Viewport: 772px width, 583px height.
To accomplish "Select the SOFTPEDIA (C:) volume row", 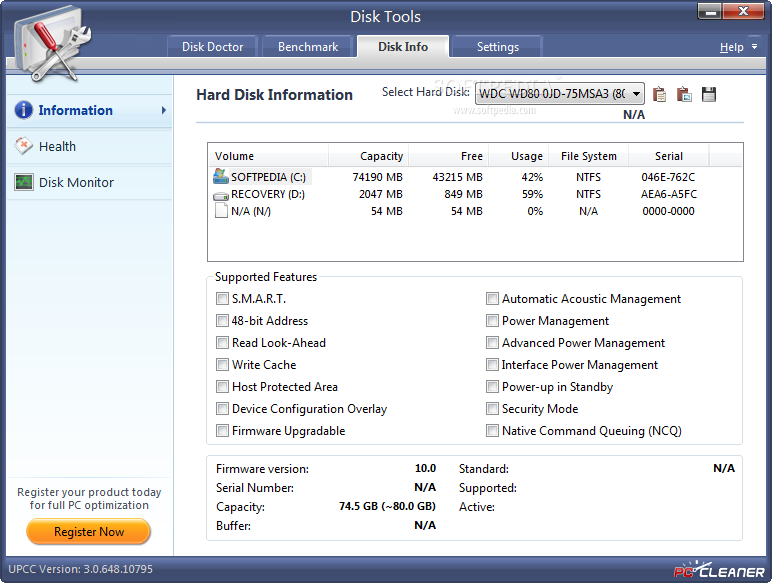I will (x=475, y=177).
